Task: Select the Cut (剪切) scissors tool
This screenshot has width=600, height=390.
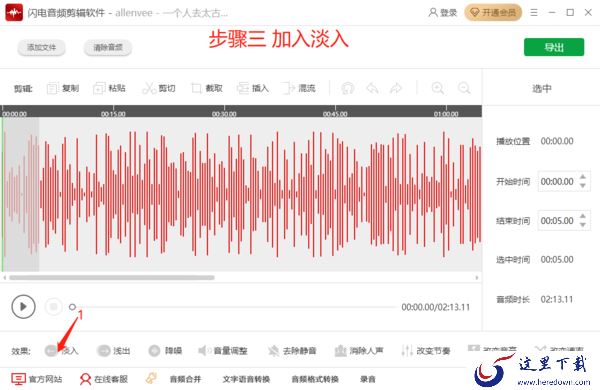Action: click(159, 88)
